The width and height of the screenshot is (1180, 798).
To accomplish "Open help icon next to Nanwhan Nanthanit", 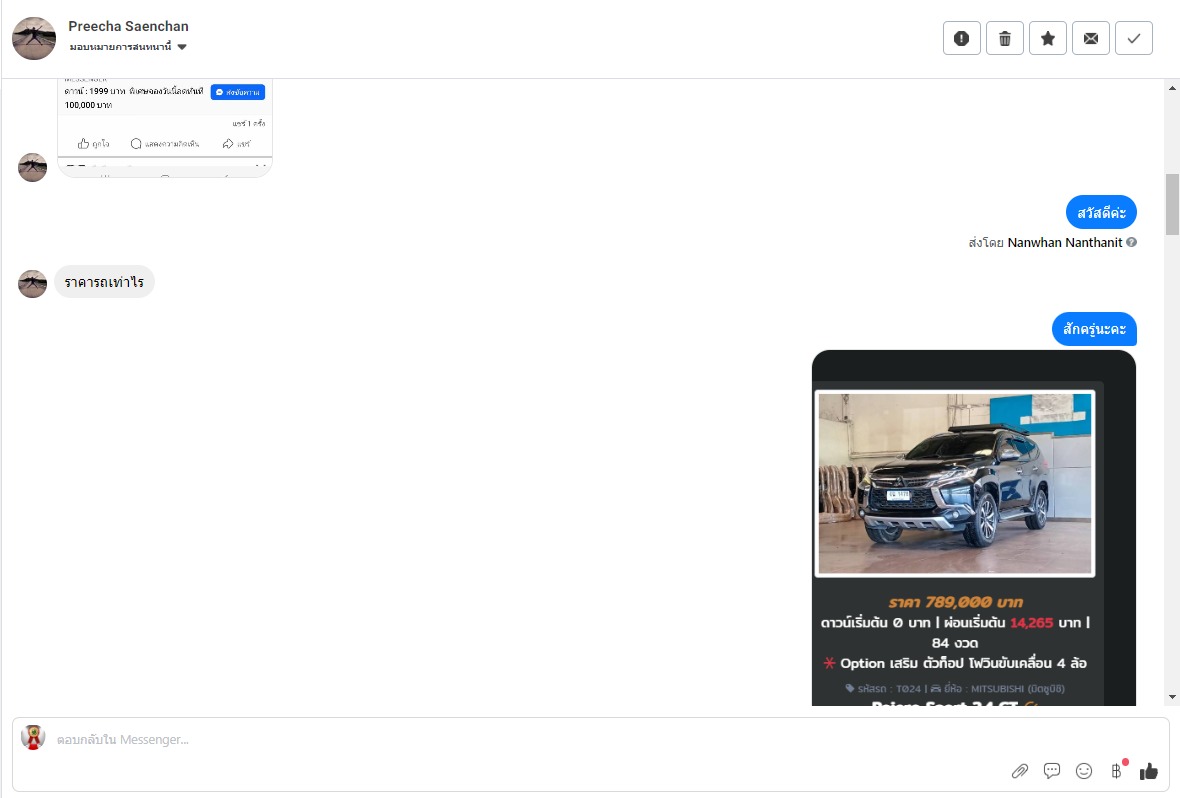I will coord(1131,242).
